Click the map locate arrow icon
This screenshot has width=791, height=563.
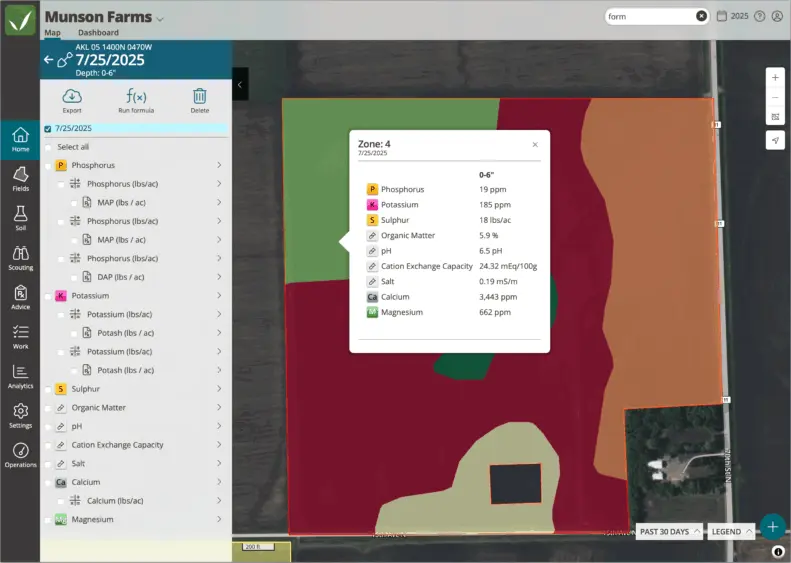click(x=775, y=139)
